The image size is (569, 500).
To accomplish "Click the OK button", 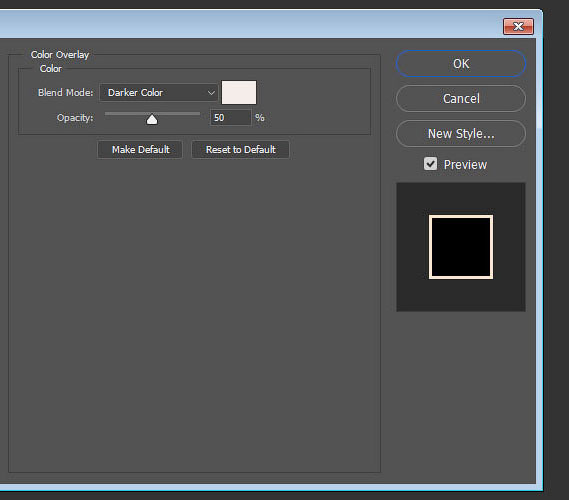I will pyautogui.click(x=461, y=64).
